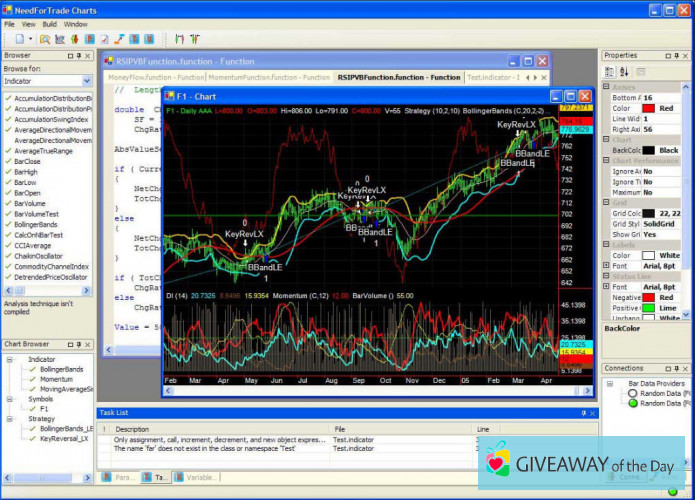Collapse the Indicator node in Chart Browser

8,358
